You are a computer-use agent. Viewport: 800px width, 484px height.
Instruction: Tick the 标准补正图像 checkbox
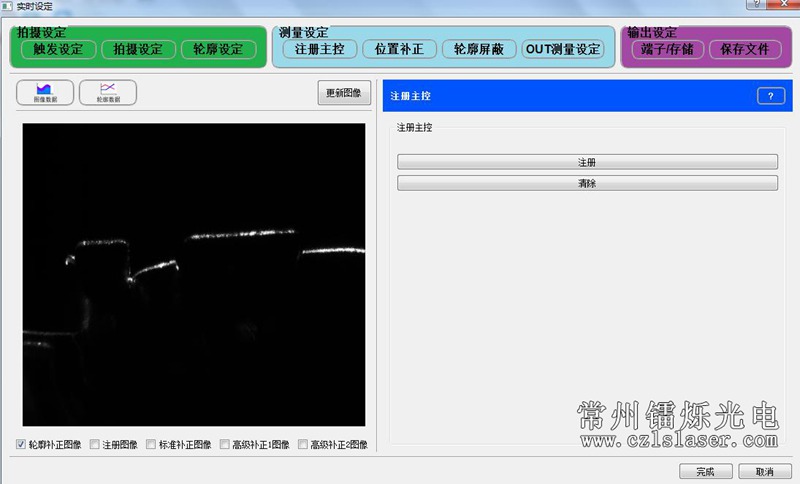click(x=151, y=445)
